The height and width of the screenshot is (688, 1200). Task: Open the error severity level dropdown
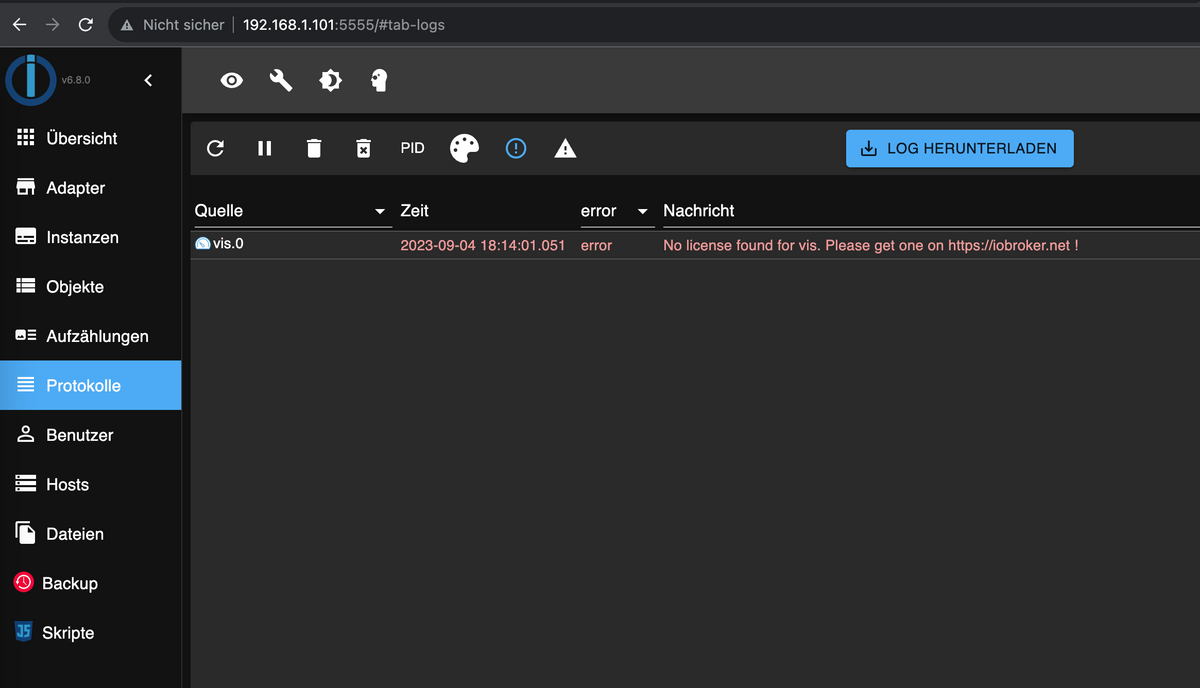[x=617, y=211]
